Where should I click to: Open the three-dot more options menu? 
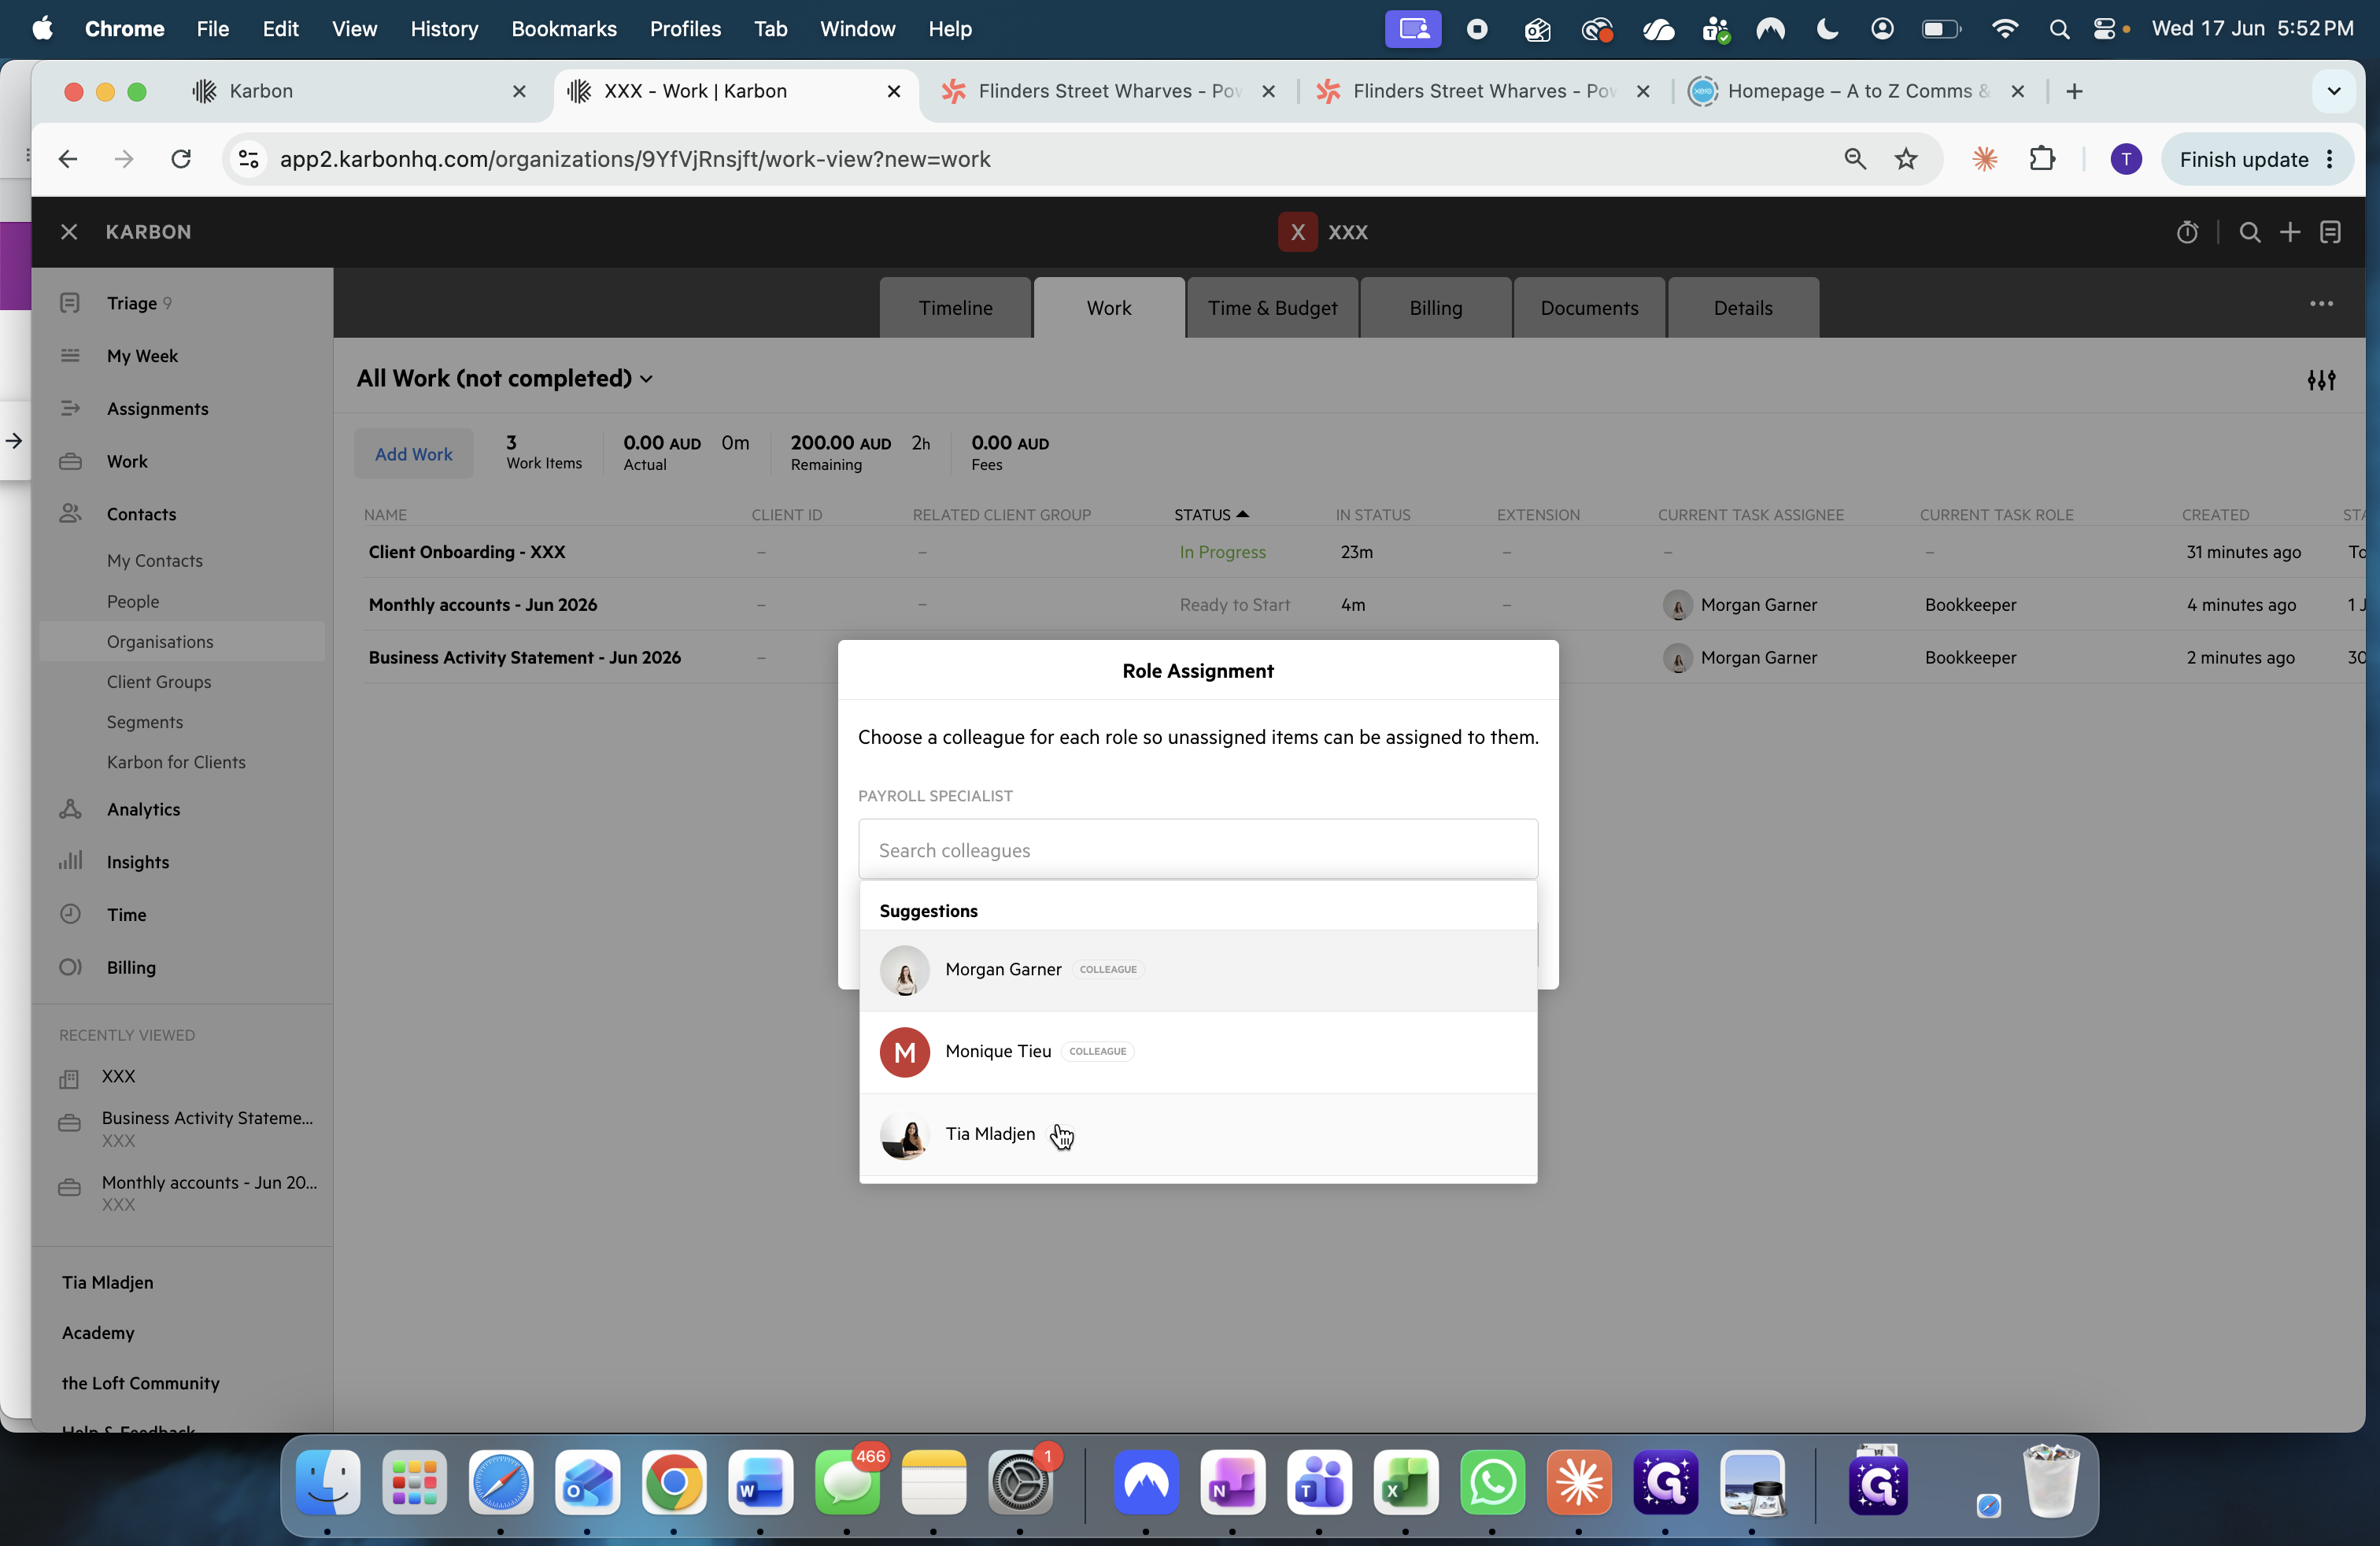point(2321,304)
